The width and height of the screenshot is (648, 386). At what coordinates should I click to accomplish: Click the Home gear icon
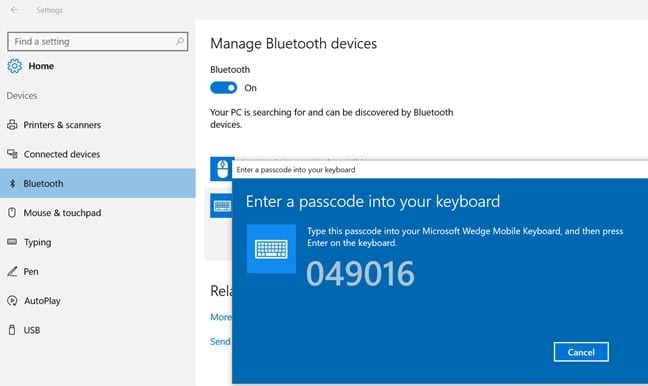(14, 66)
